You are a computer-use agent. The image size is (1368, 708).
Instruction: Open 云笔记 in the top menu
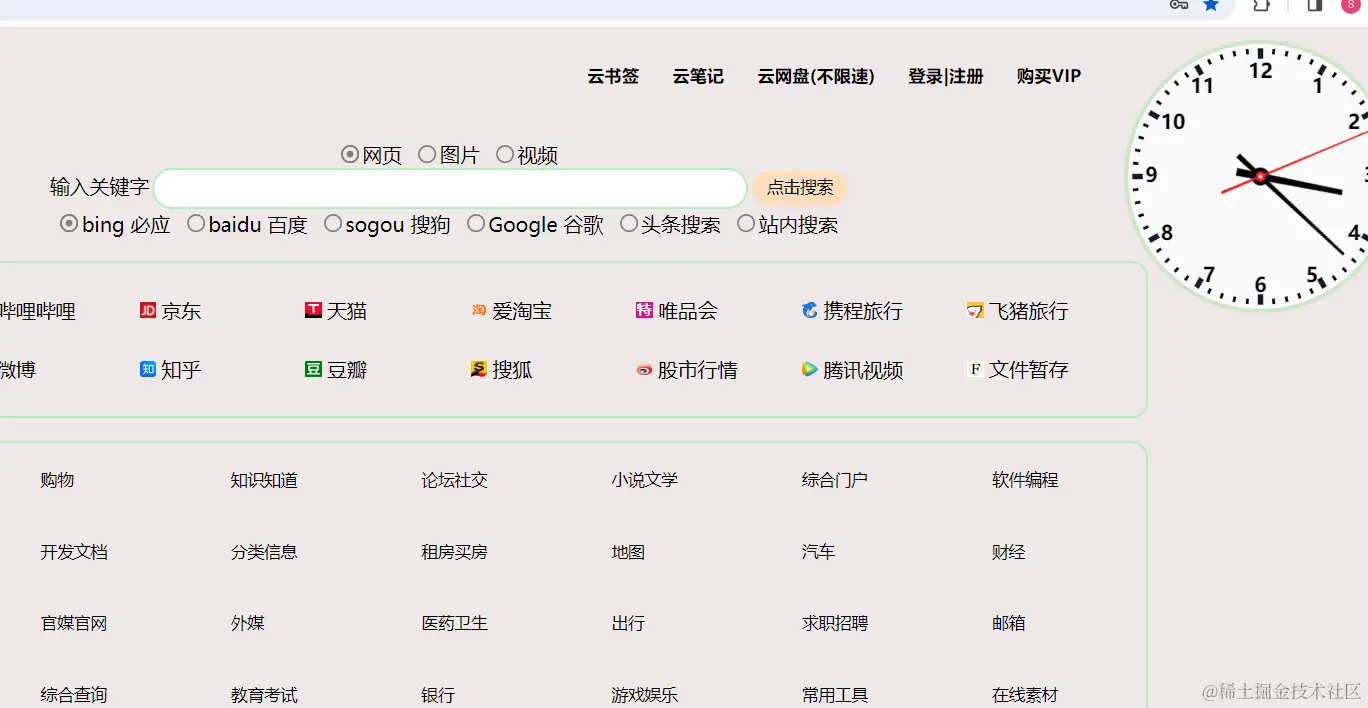(x=698, y=76)
